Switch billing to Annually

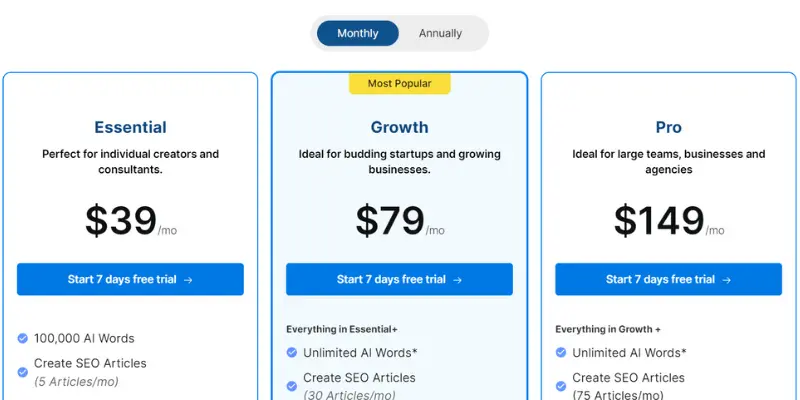440,33
